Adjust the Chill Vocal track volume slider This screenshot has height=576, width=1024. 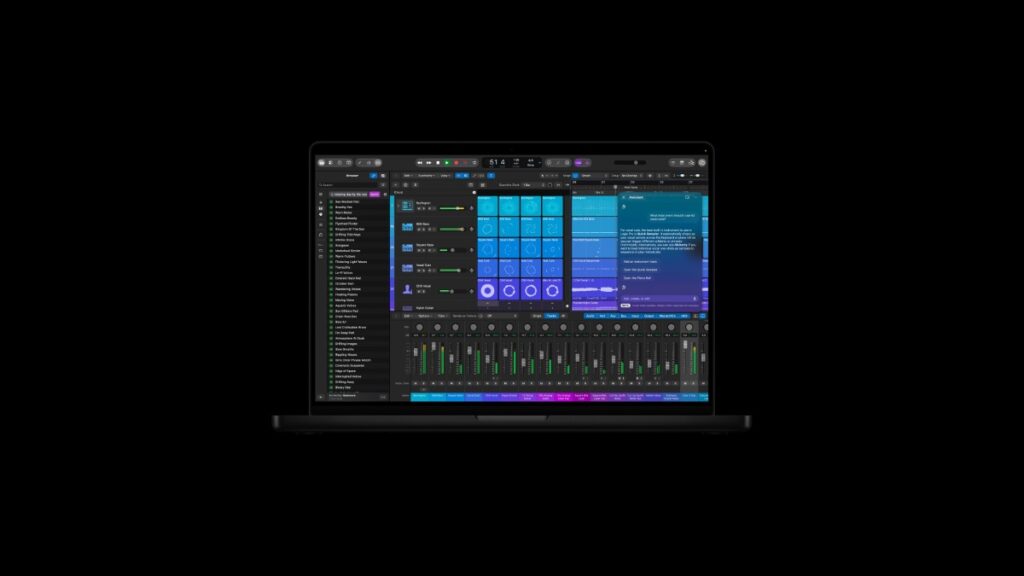(x=452, y=291)
